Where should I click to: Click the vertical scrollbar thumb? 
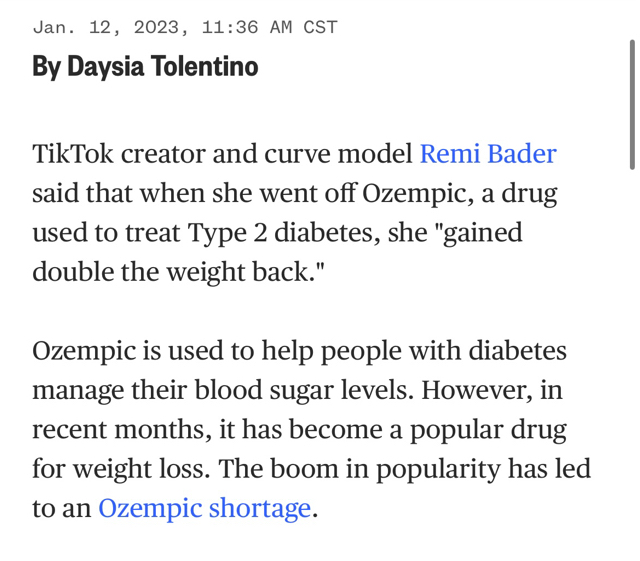[x=631, y=104]
